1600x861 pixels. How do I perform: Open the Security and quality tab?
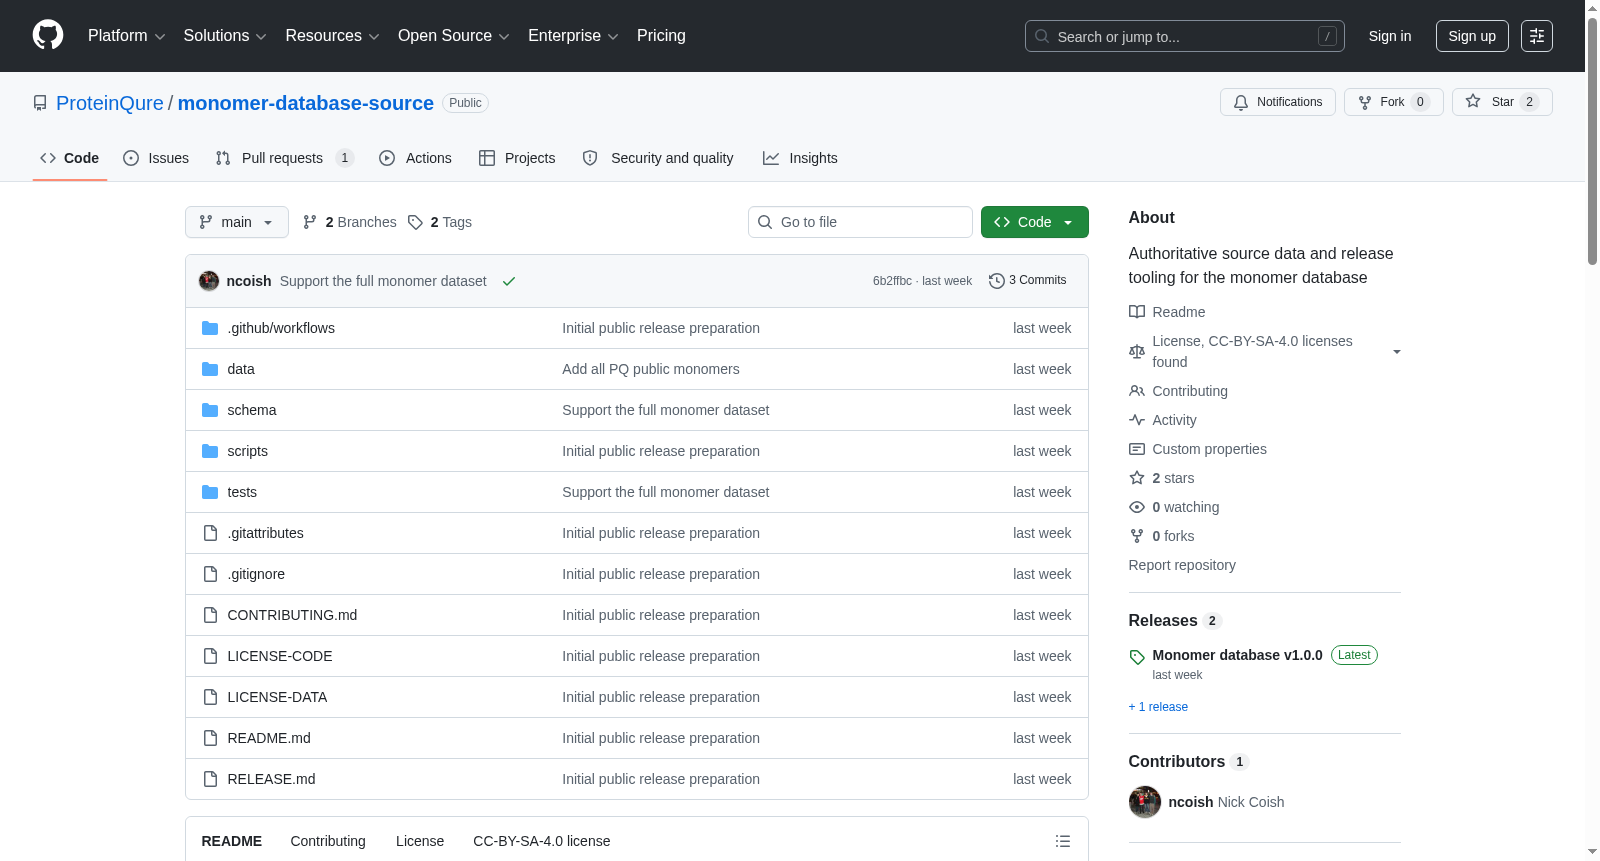pyautogui.click(x=658, y=158)
